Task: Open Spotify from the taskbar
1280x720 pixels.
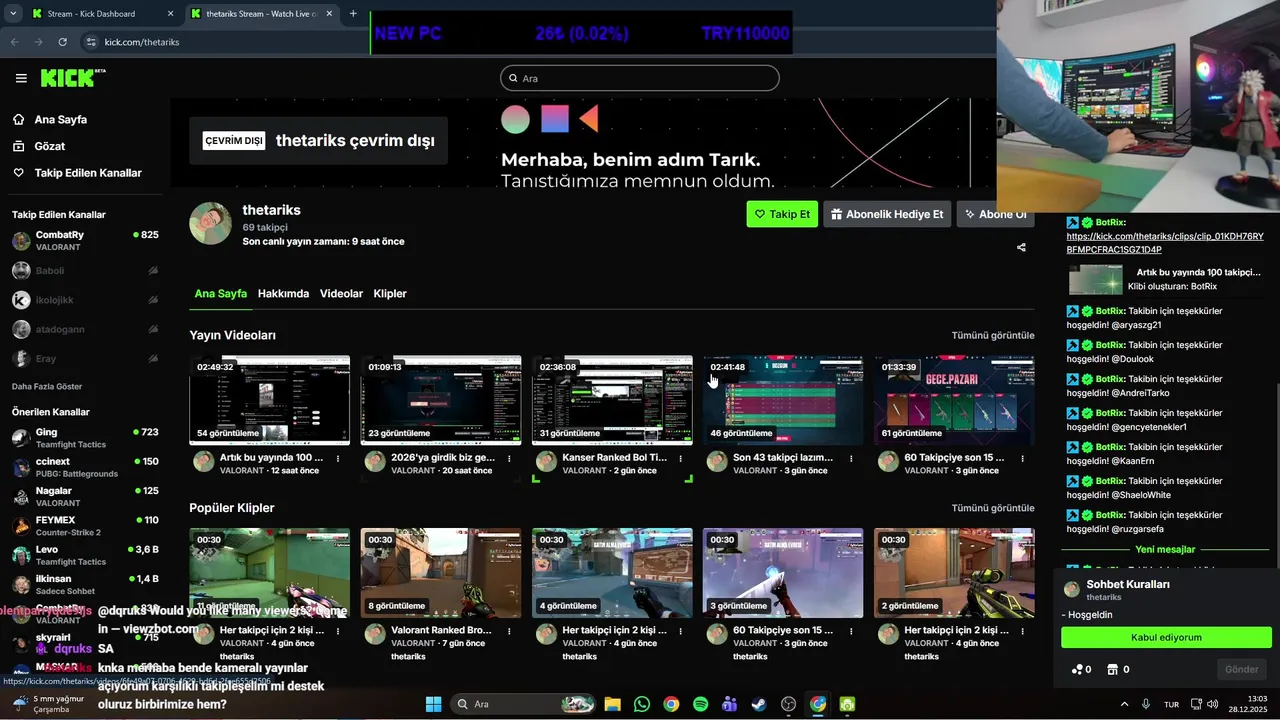Action: click(x=700, y=704)
